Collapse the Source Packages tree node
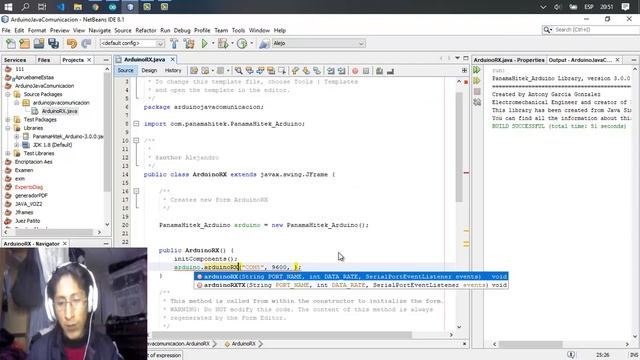Screen dimensions: 640x360 coord(8,94)
